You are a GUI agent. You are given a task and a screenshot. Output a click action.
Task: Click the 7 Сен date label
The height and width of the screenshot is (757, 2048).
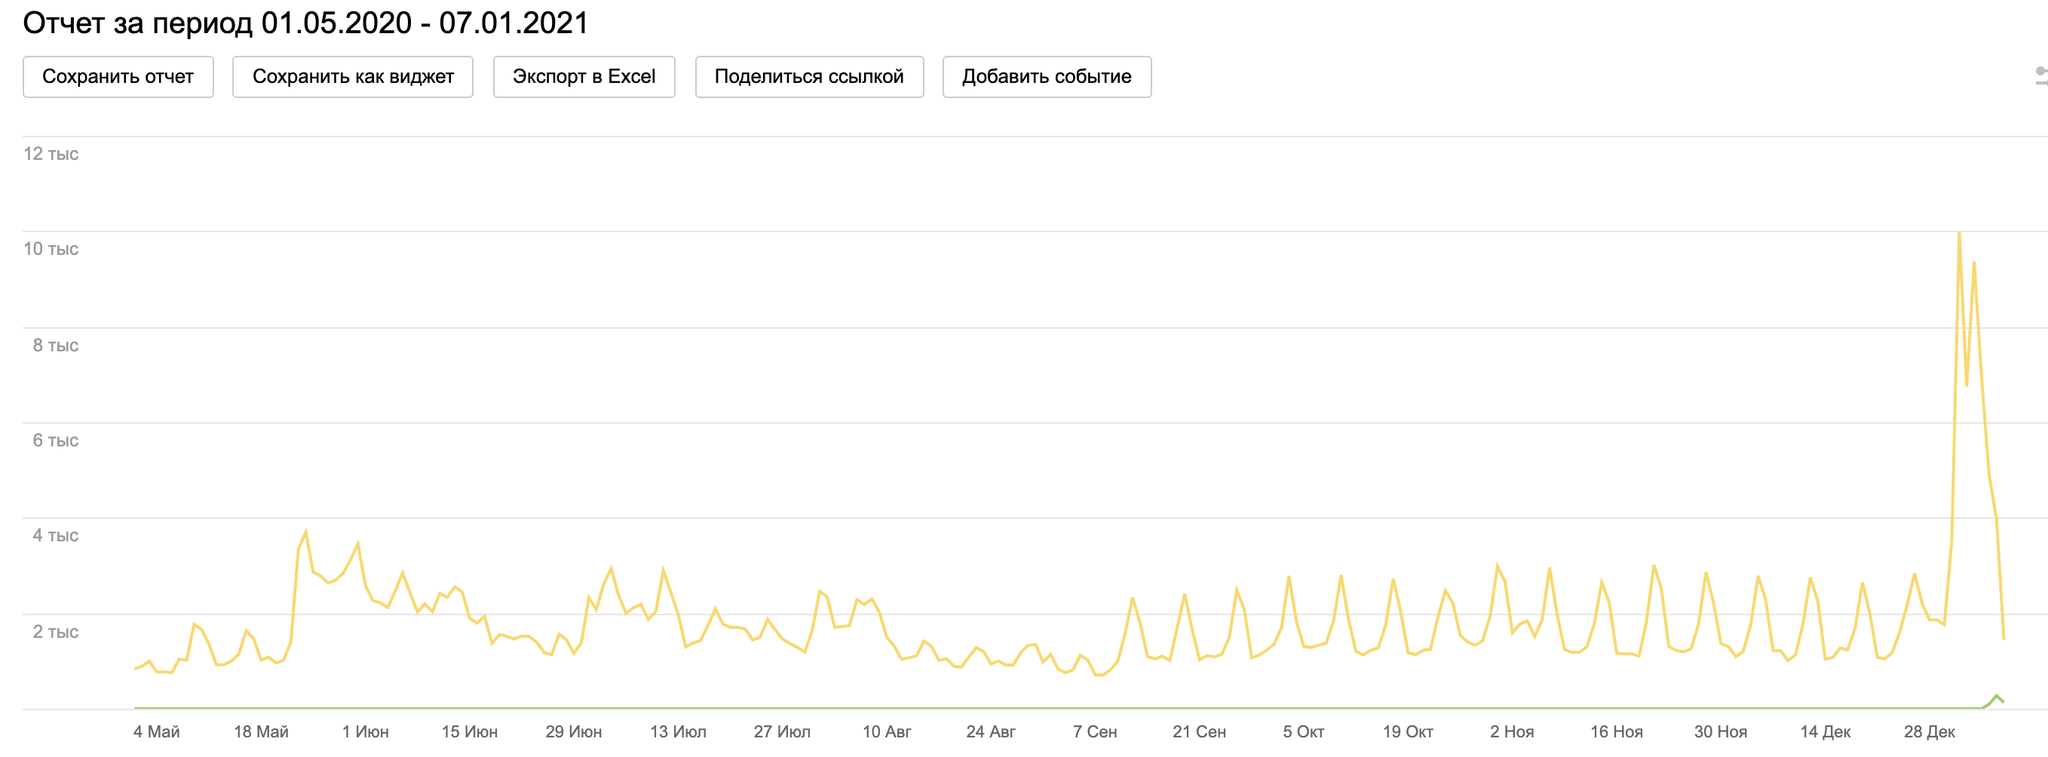point(1095,732)
